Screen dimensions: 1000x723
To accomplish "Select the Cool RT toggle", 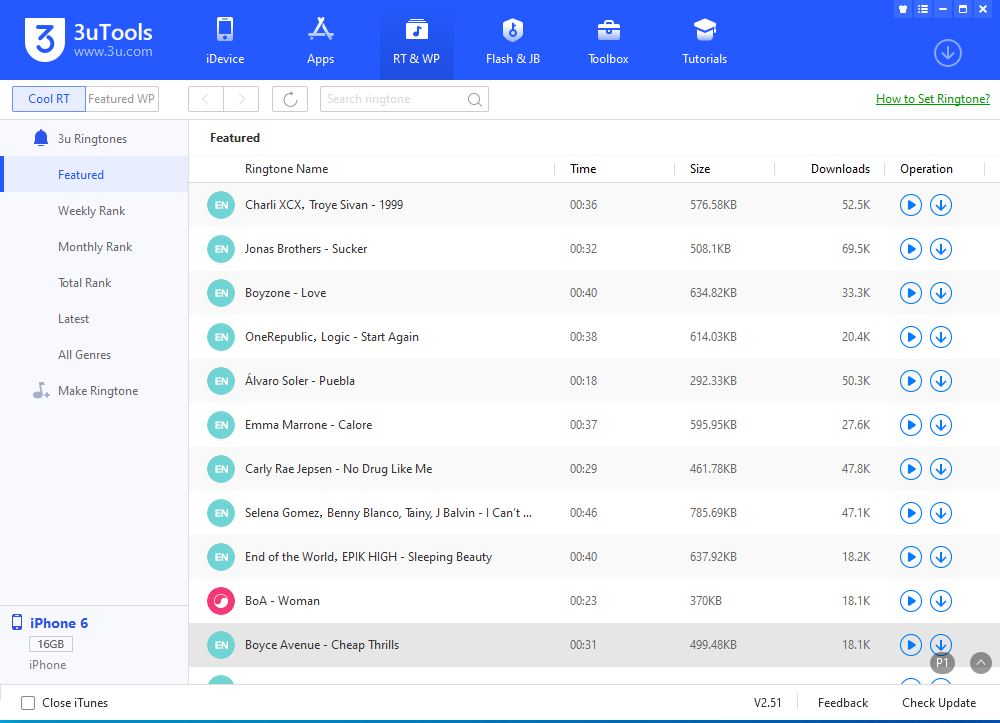I will (48, 99).
